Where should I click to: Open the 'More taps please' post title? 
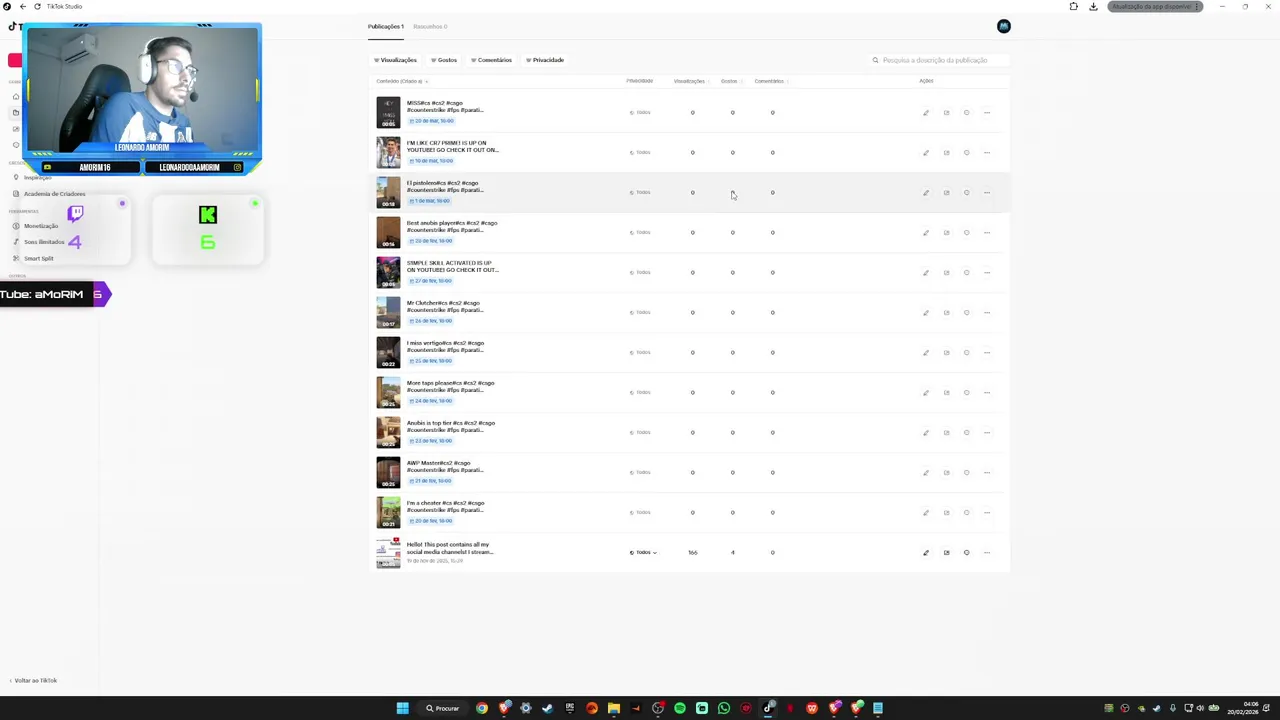(450, 386)
